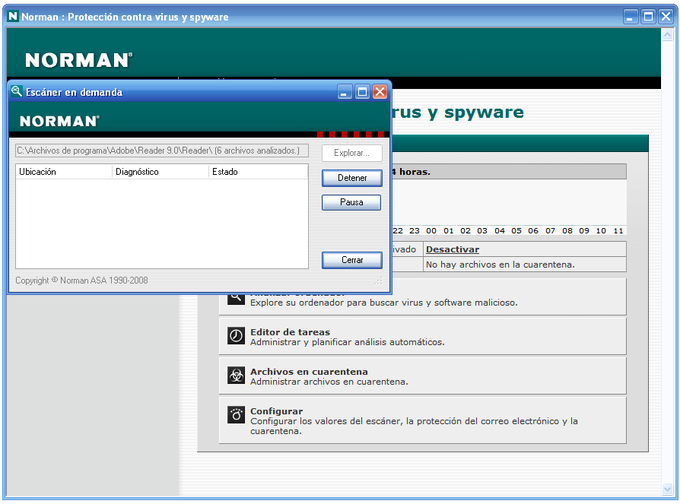
Task: Minimize the Escáner en demanda dialog
Action: pyautogui.click(x=345, y=92)
